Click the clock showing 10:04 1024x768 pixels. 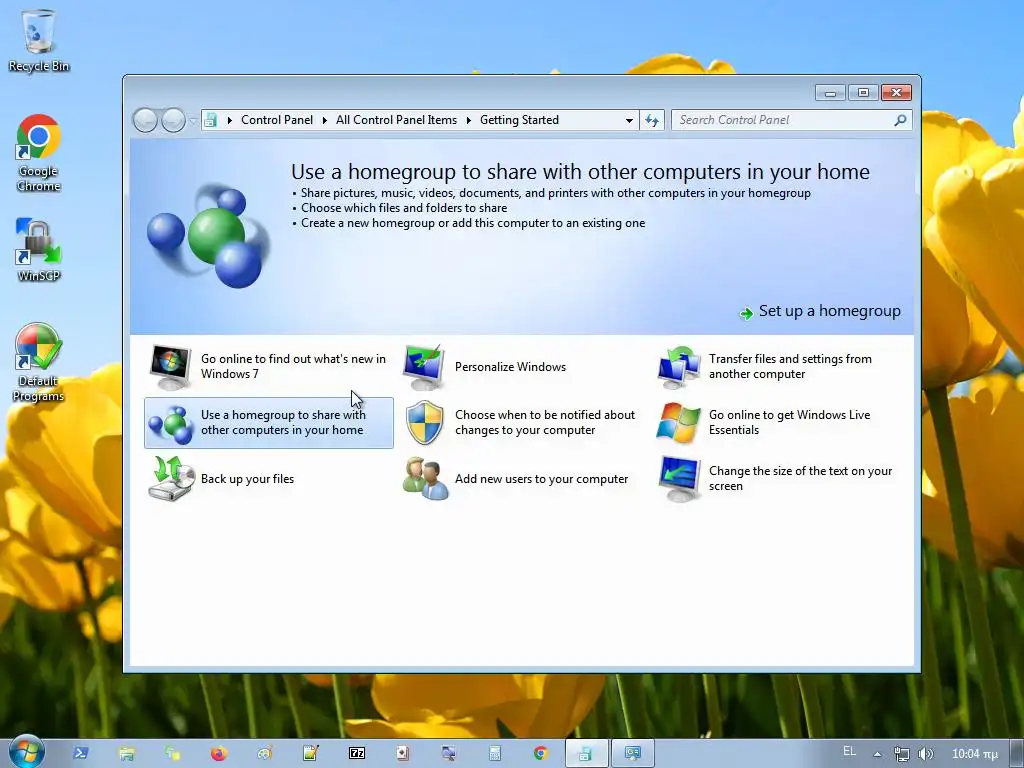point(974,754)
